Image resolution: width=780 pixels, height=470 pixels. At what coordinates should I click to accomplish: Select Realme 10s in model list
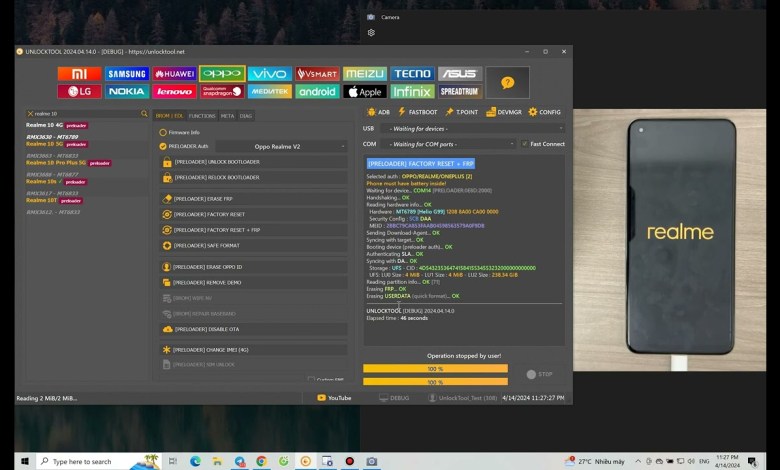[41, 182]
